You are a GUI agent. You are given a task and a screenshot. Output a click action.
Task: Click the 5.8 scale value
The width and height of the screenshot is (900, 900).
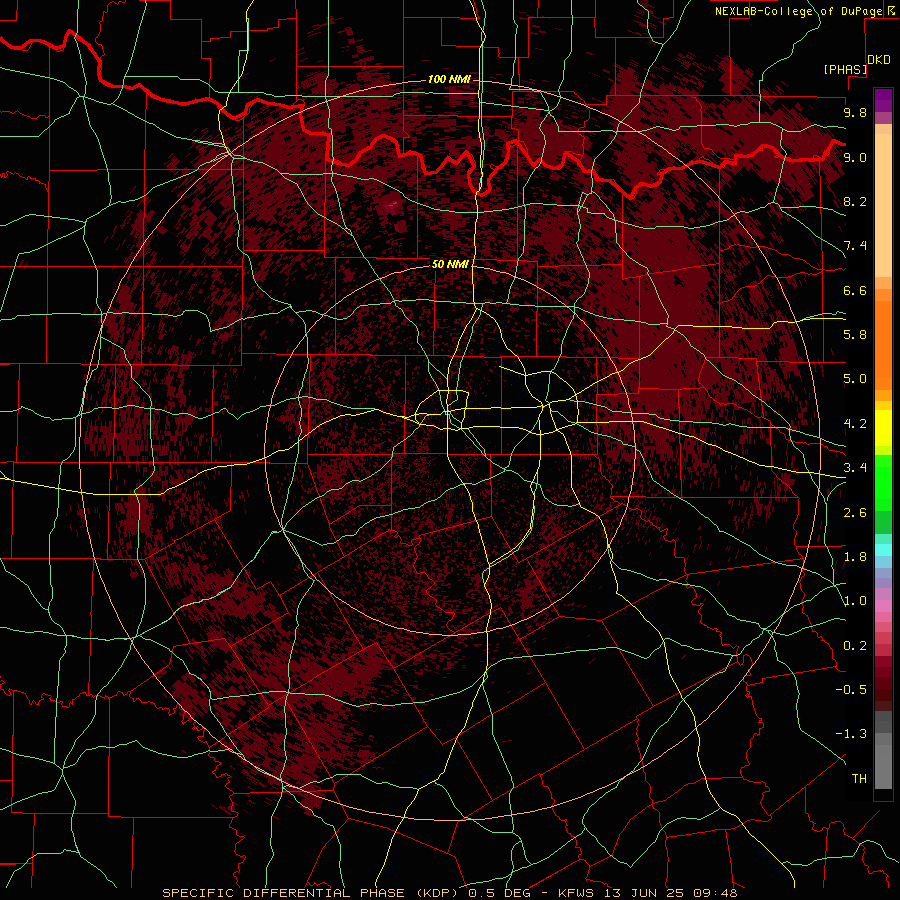pos(855,335)
